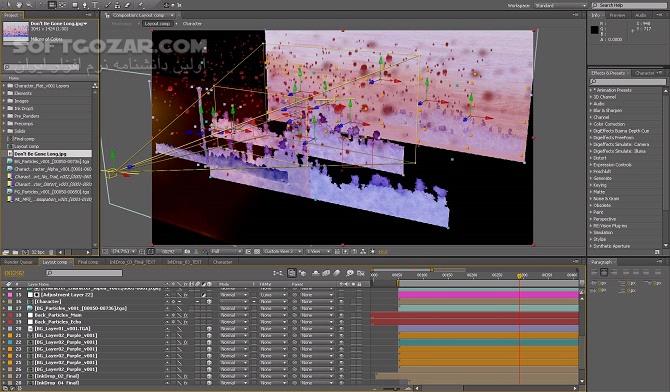Toggle the transparency grid icon in viewer
The width and height of the screenshot is (670, 392).
click(x=257, y=251)
